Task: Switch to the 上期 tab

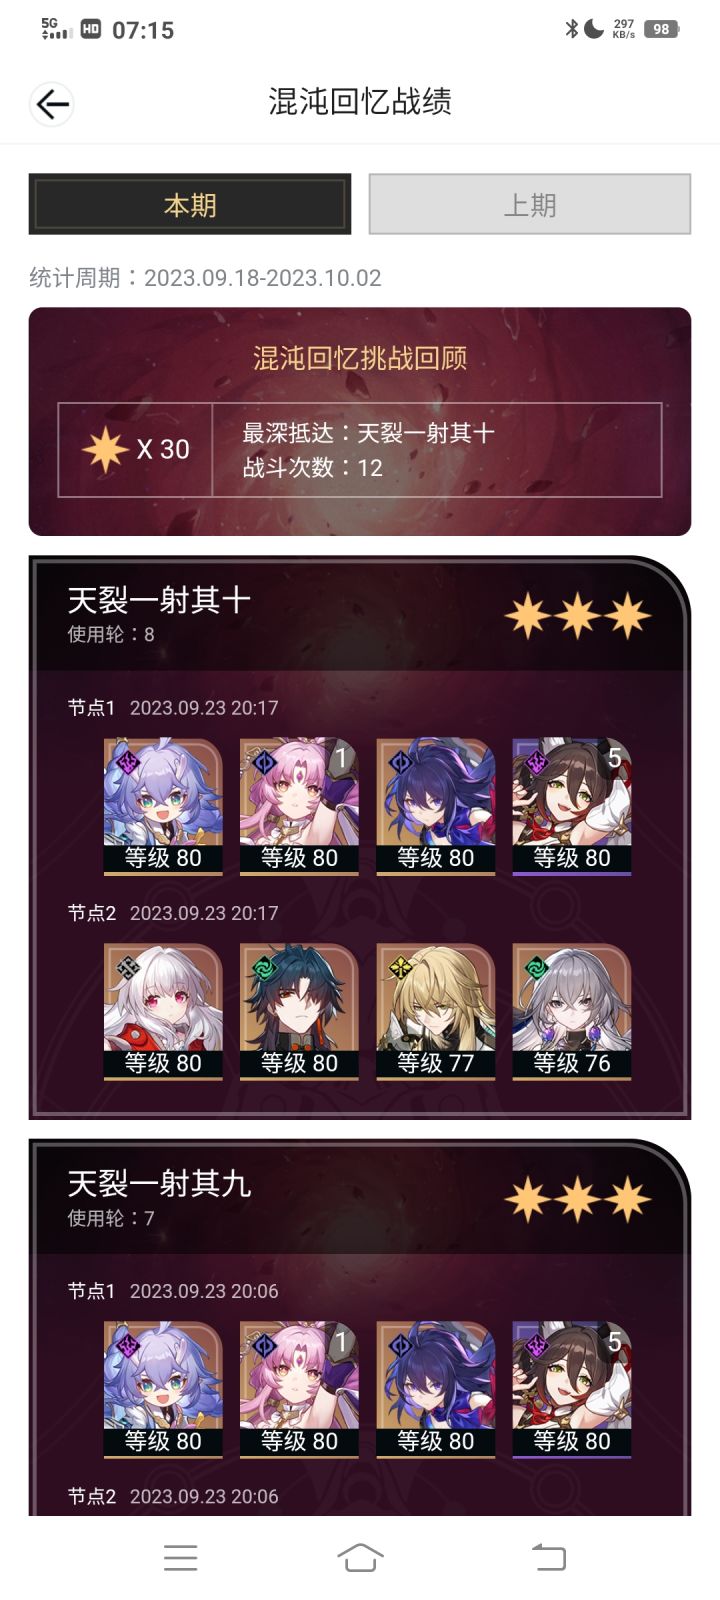Action: pos(530,204)
